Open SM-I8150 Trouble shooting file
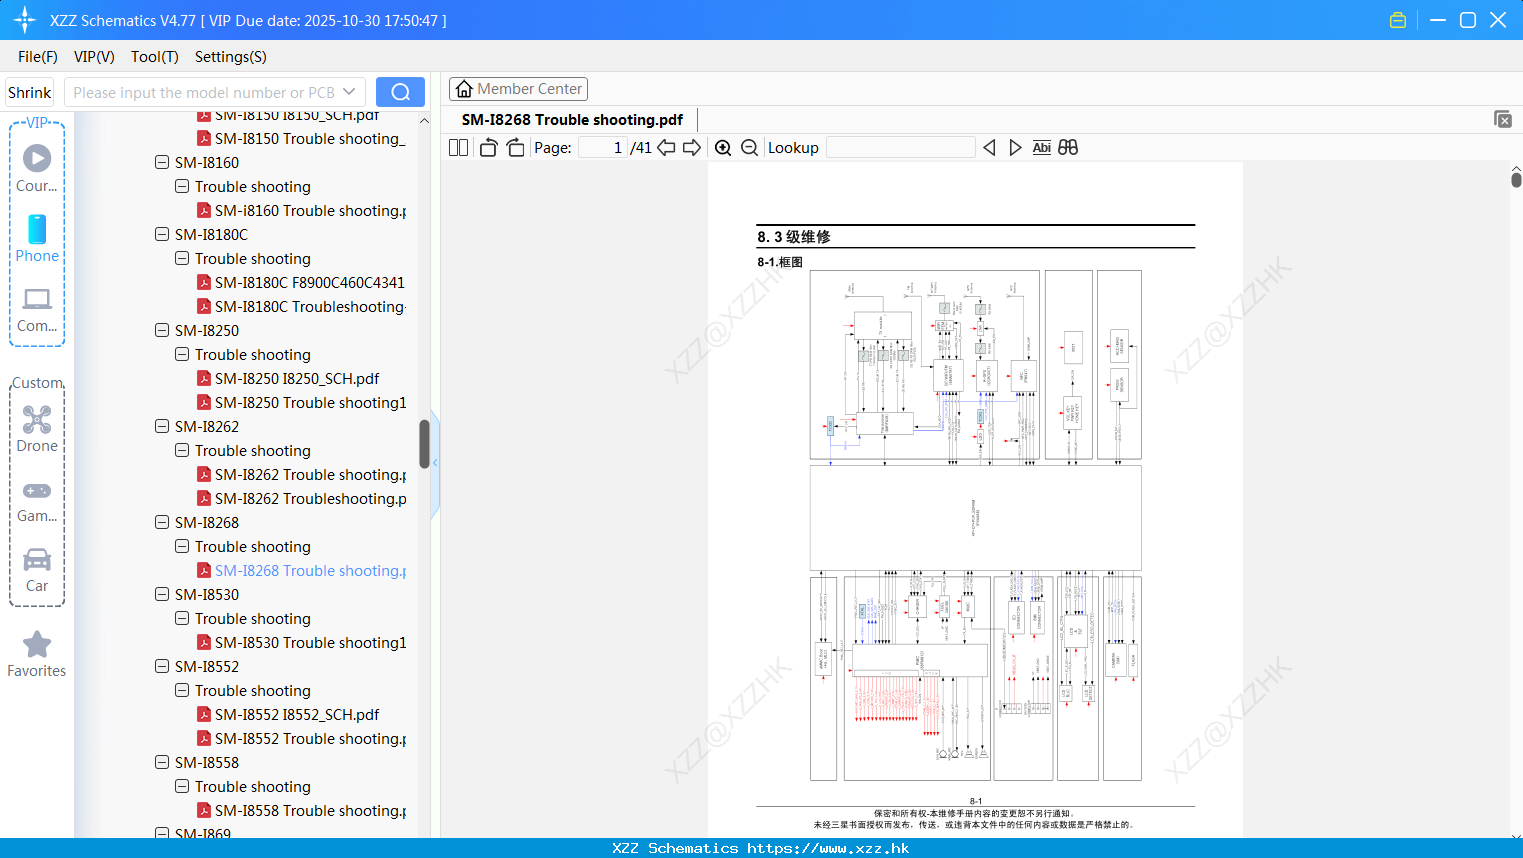1523x858 pixels. coord(301,138)
